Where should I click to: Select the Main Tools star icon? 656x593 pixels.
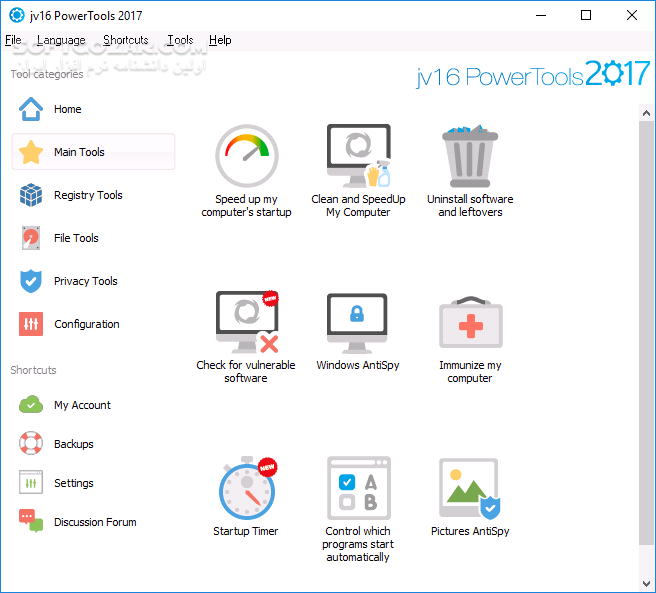point(31,152)
